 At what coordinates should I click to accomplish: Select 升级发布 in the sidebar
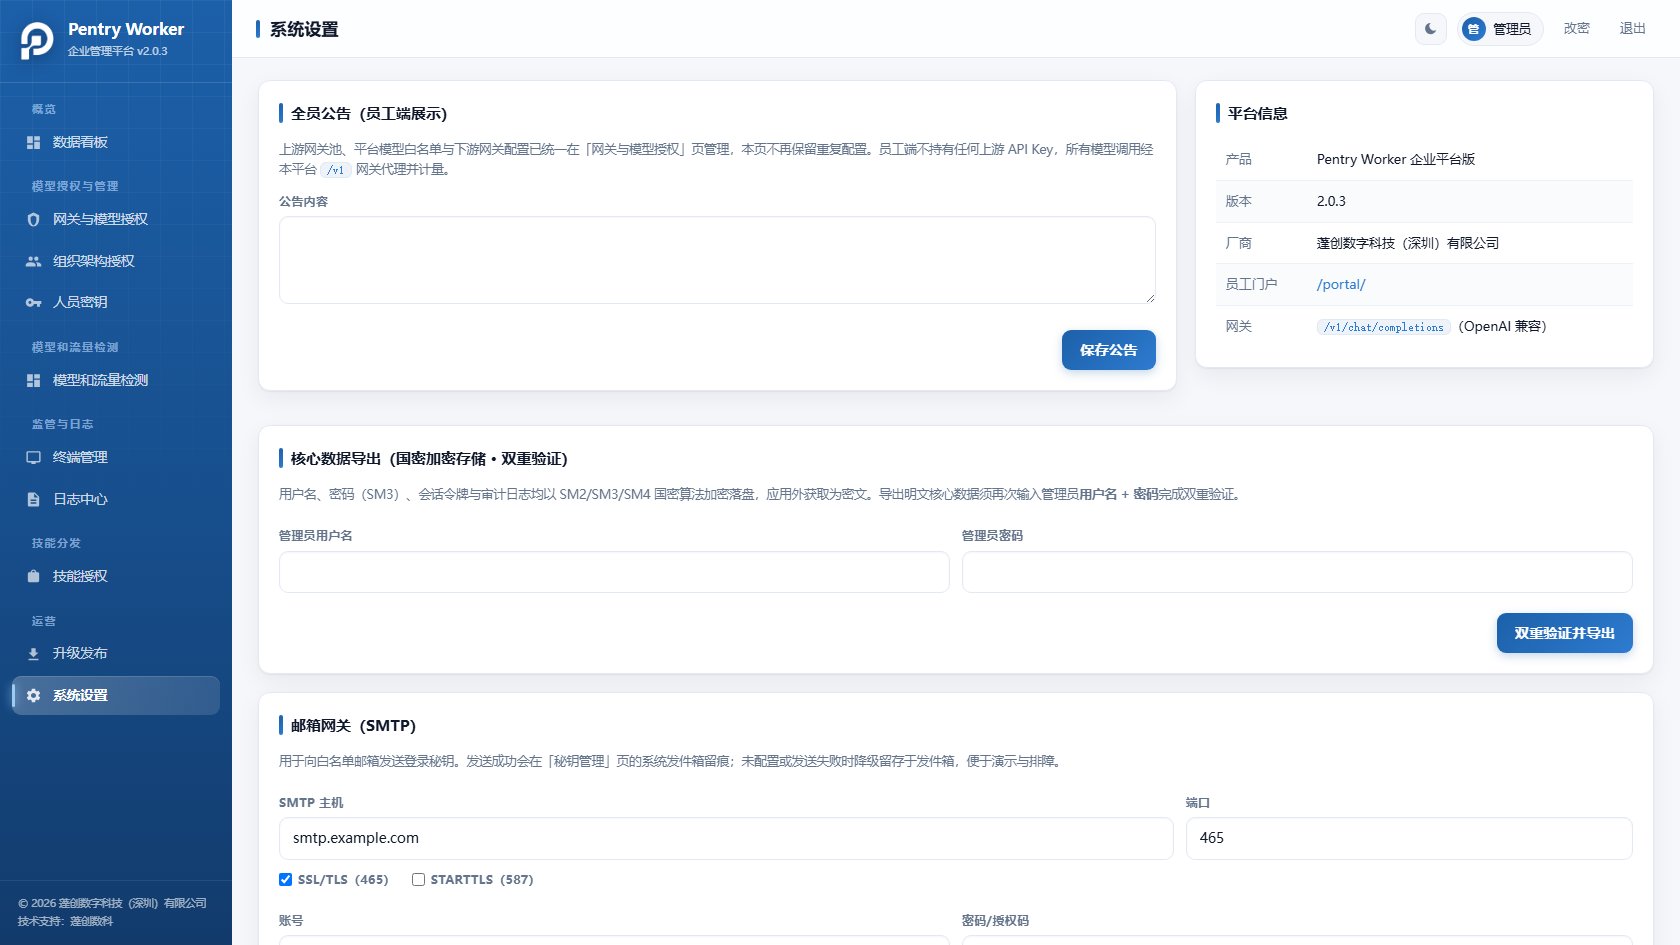(x=116, y=654)
